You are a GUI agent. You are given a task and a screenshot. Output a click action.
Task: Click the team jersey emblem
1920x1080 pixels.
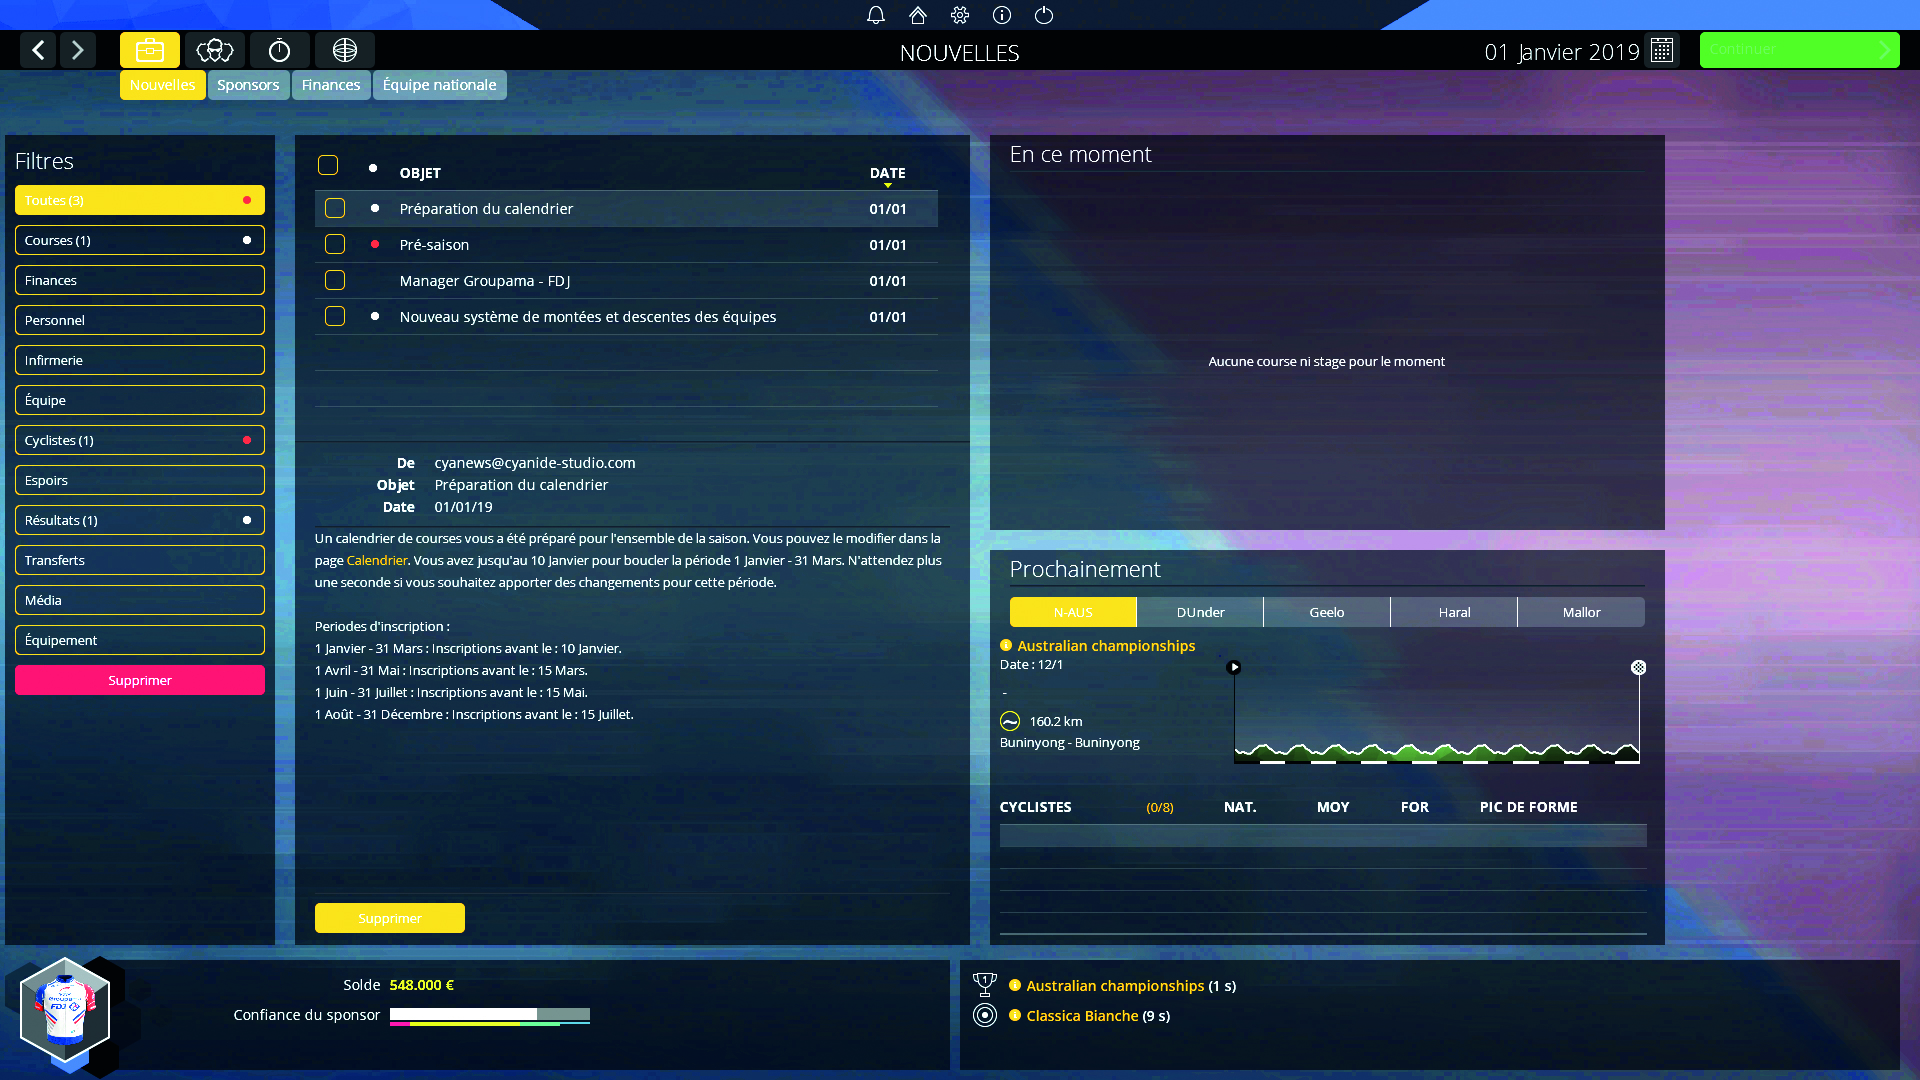click(65, 1010)
